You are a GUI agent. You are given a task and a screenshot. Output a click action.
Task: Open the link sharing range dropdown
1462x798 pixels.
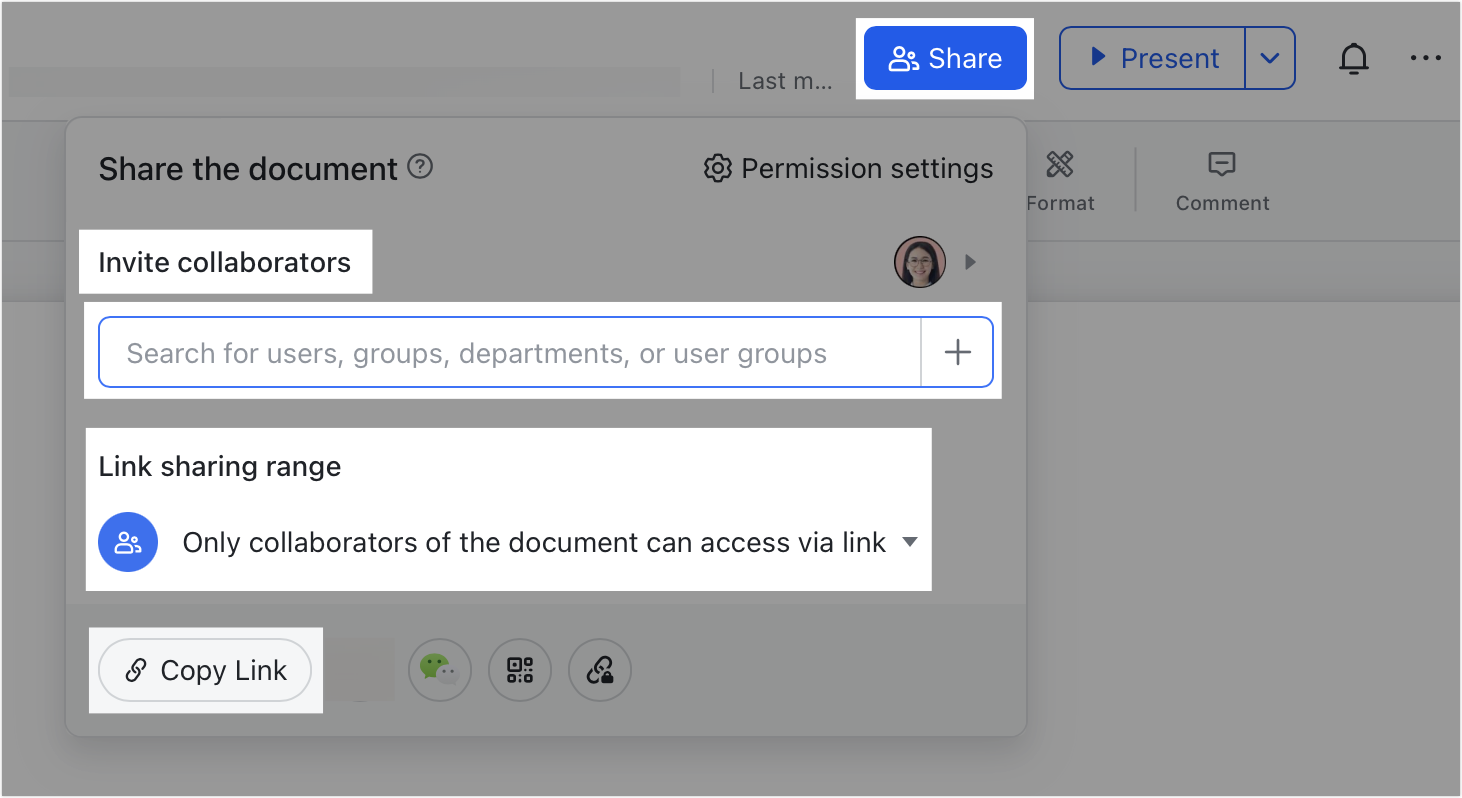coord(909,542)
